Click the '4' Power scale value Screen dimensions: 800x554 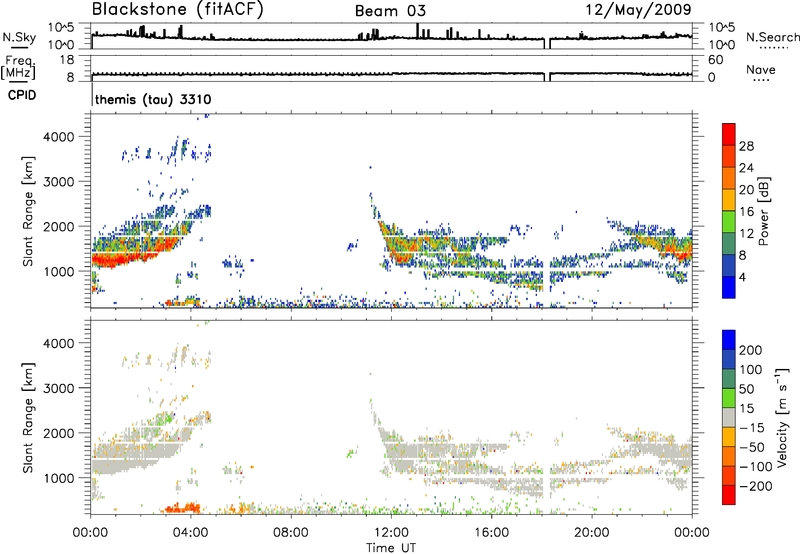click(x=743, y=277)
